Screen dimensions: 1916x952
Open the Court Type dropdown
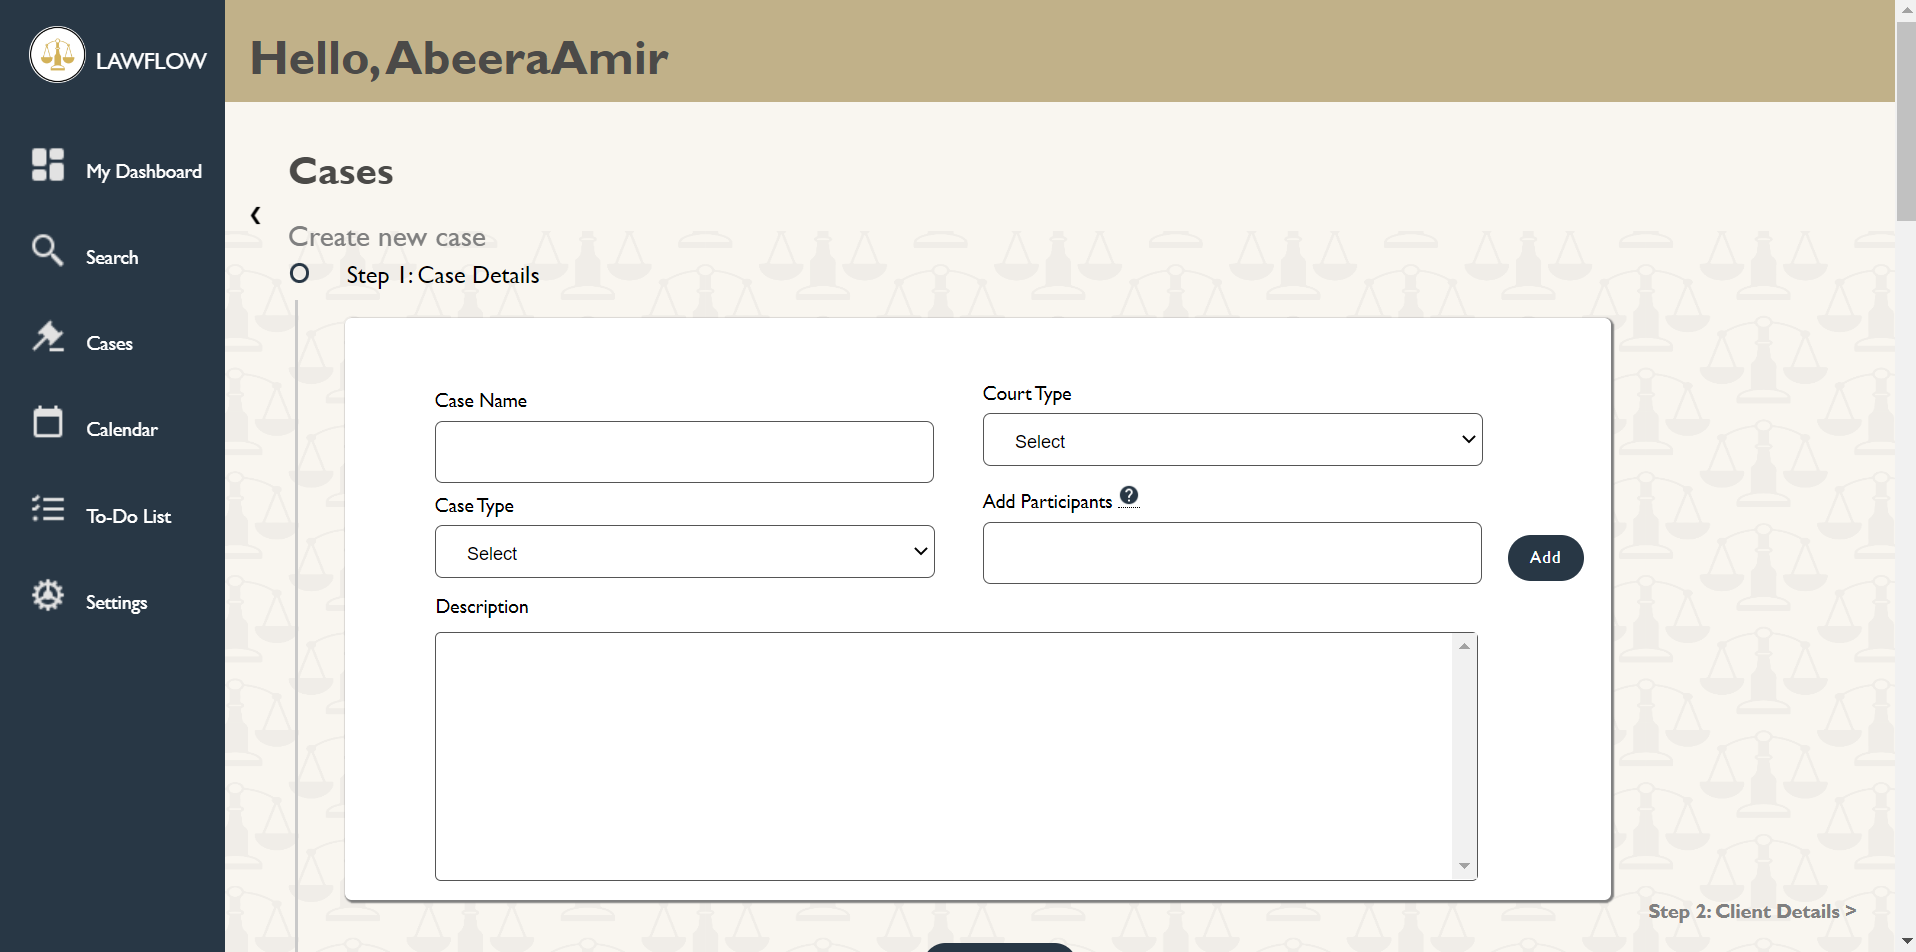pyautogui.click(x=1232, y=439)
